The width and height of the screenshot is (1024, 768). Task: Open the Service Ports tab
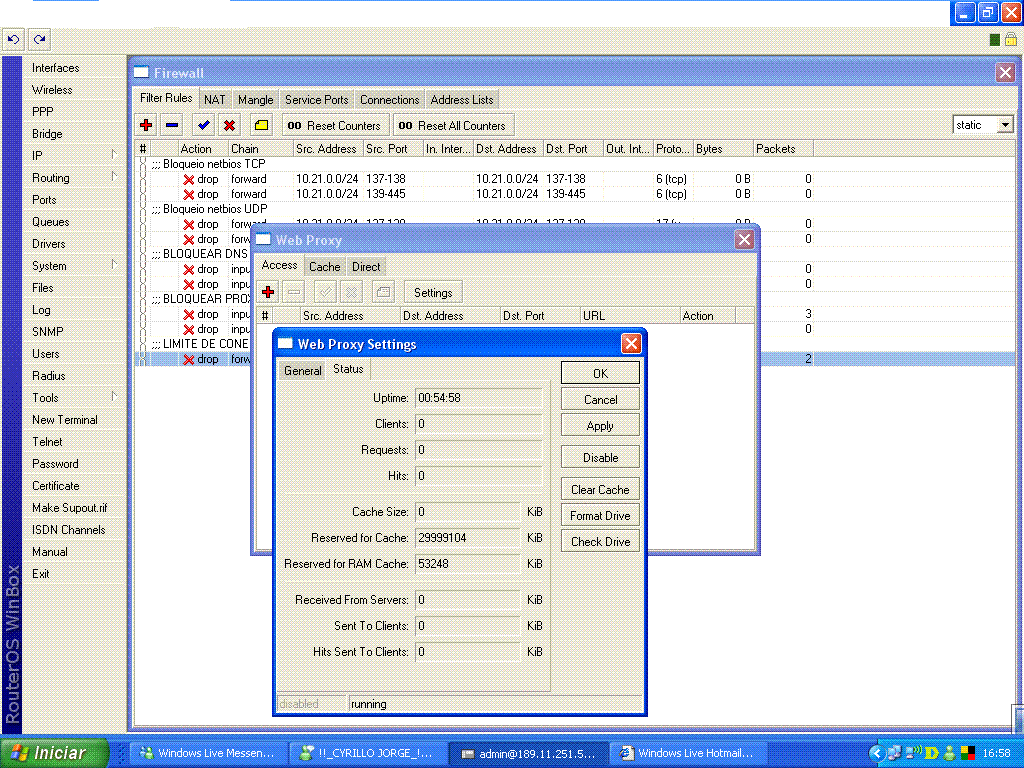pos(317,99)
